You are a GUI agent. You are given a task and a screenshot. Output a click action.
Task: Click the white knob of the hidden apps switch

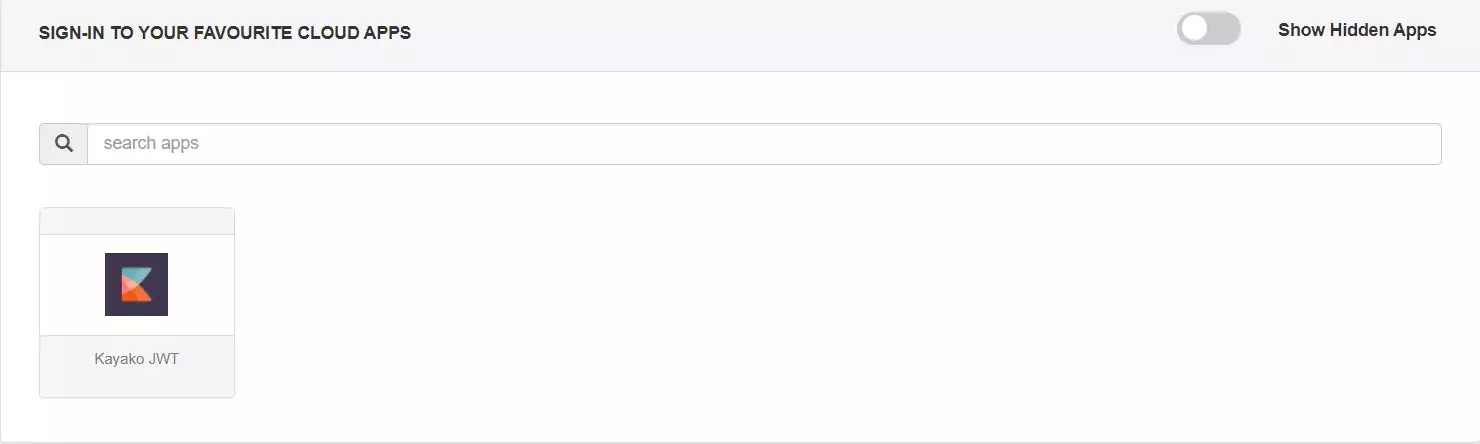coord(1194,29)
